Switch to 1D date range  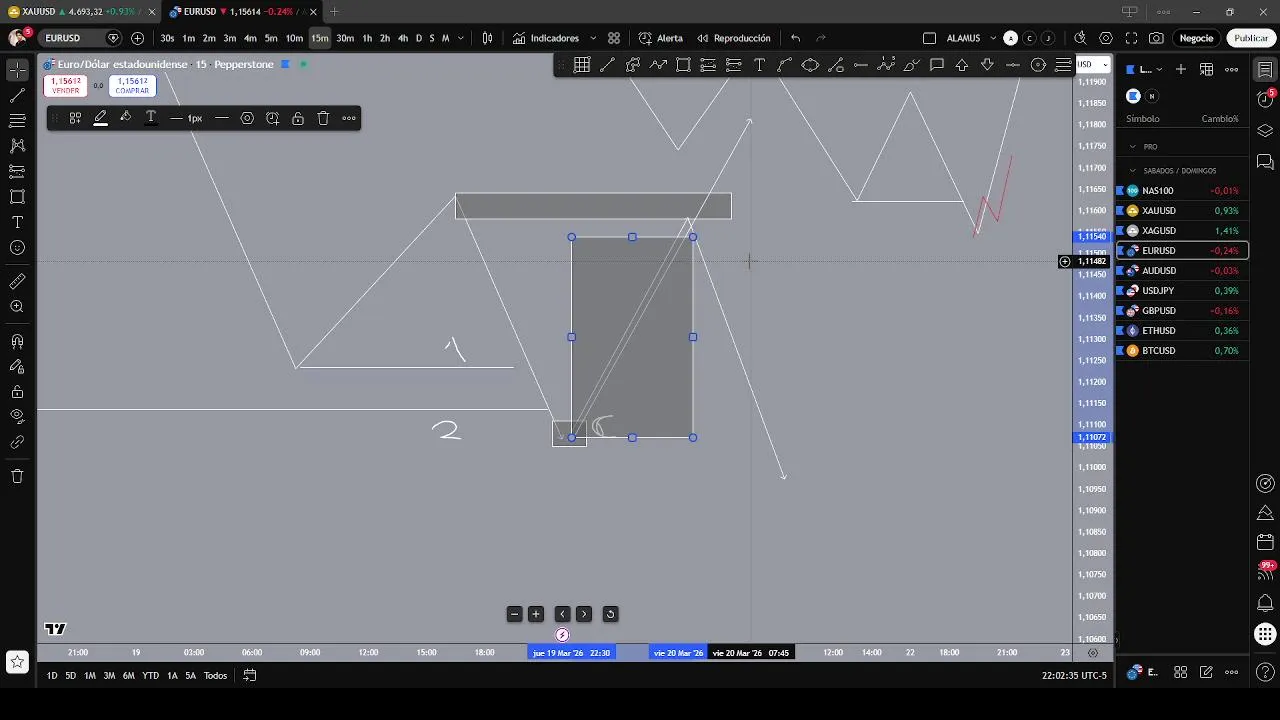(x=52, y=676)
